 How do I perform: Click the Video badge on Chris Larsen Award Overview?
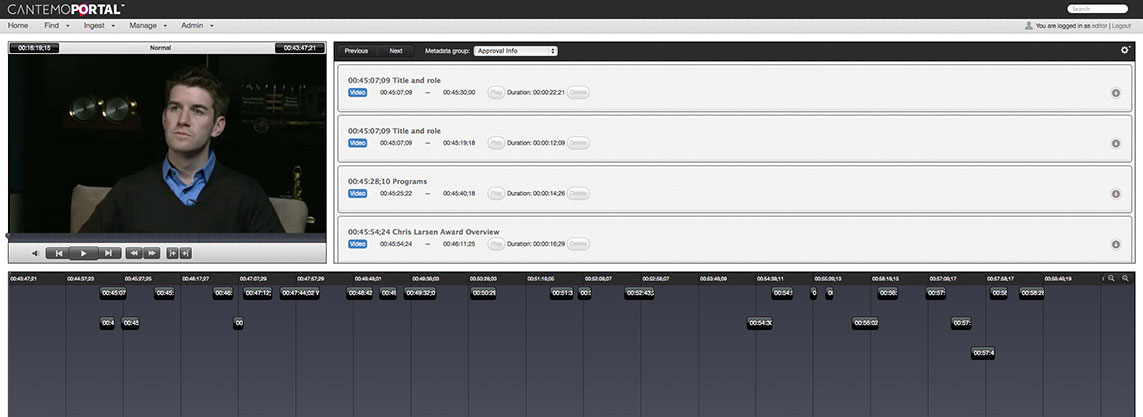click(357, 244)
